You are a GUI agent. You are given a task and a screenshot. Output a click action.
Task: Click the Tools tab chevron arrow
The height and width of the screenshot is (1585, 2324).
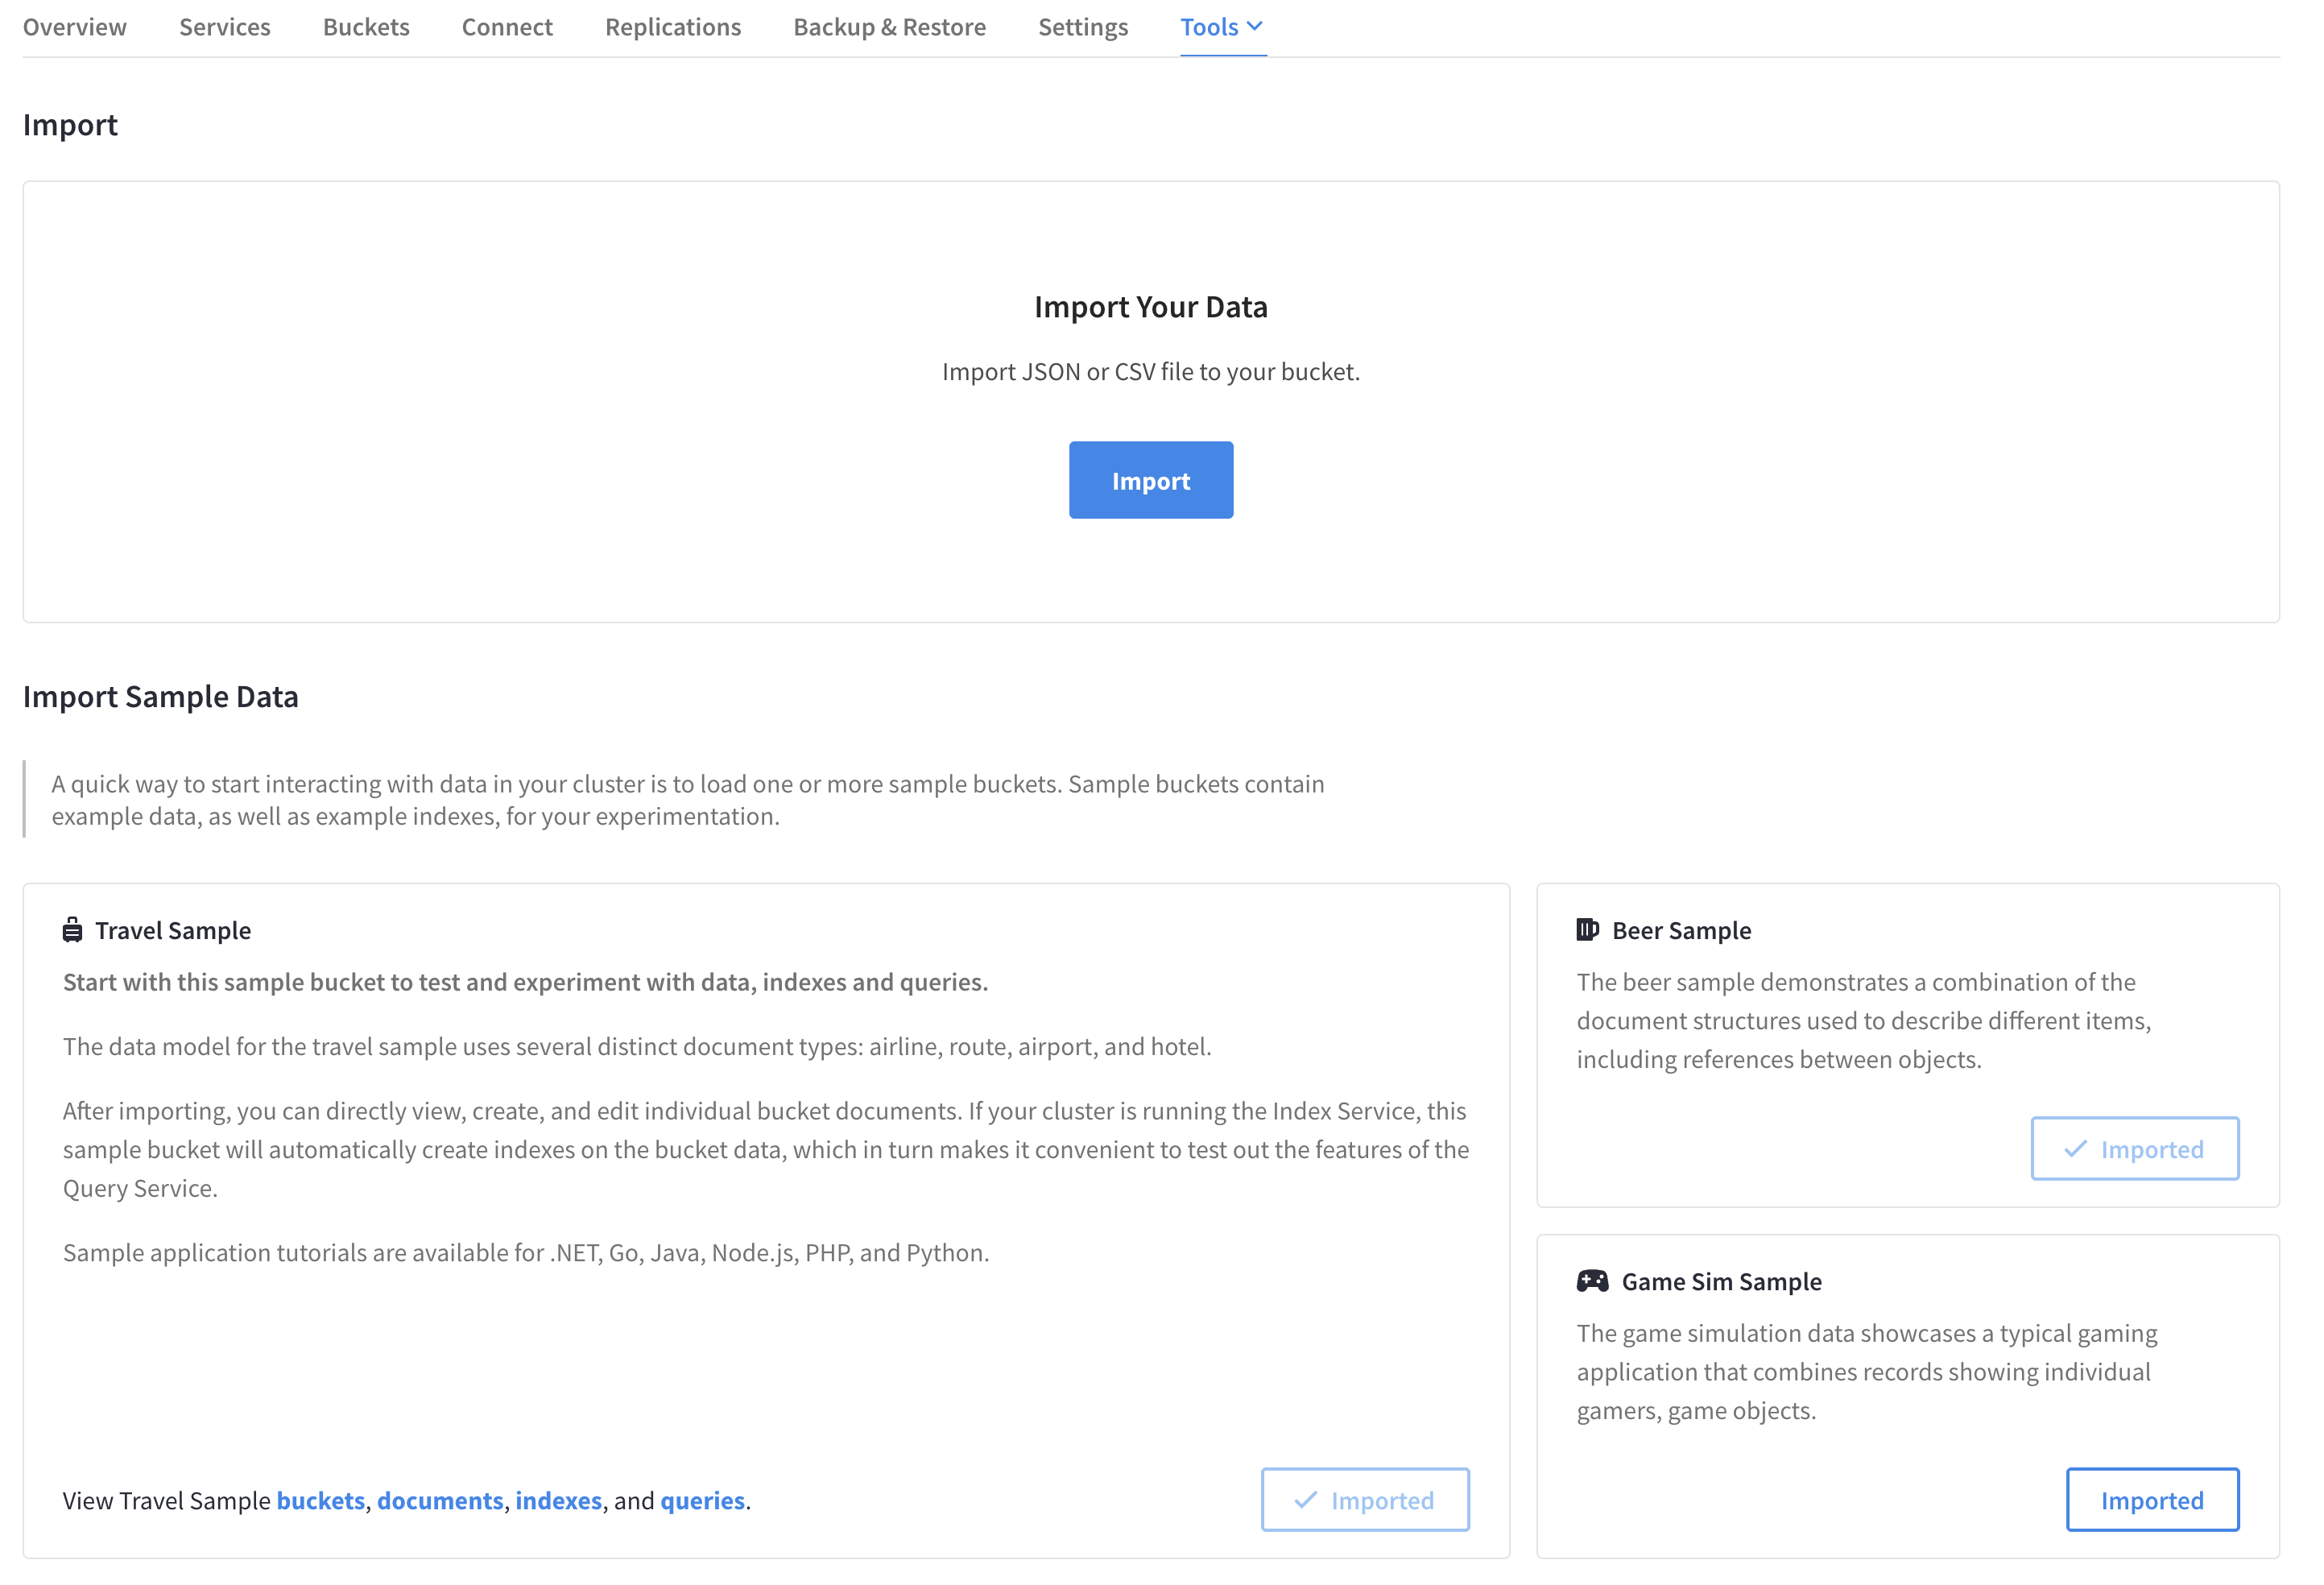[x=1254, y=27]
